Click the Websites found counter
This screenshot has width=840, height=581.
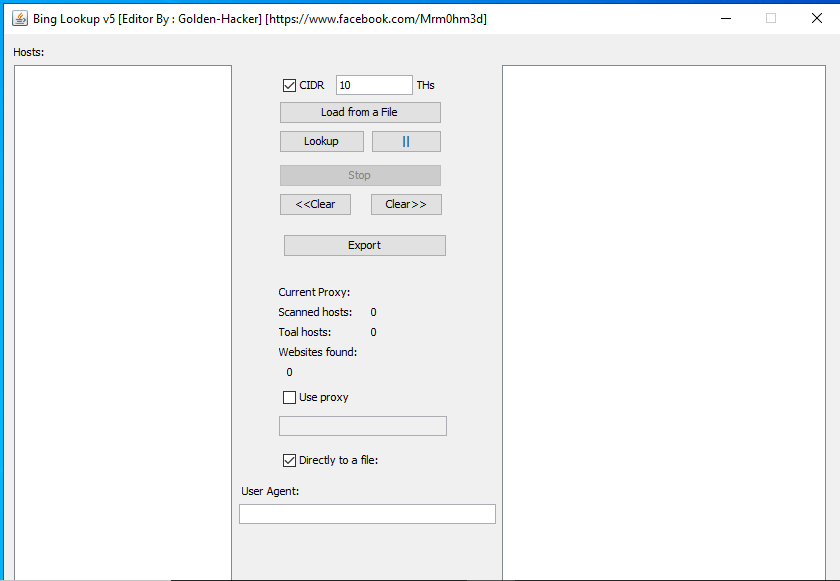317,352
